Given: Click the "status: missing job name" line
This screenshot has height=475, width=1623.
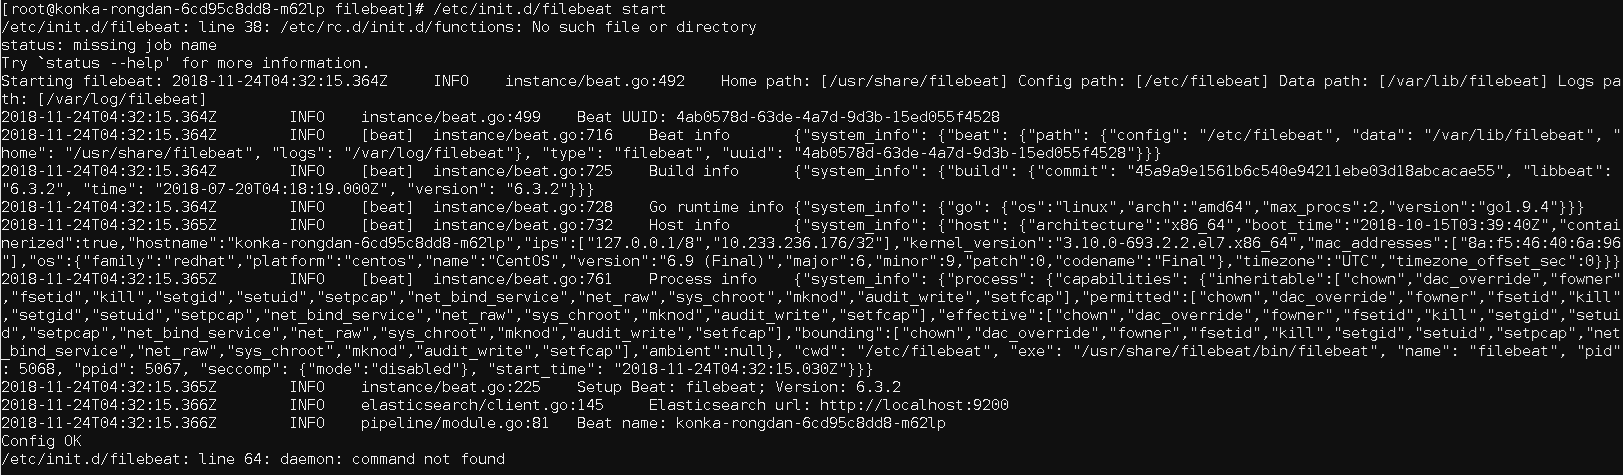Looking at the screenshot, I should (x=108, y=45).
